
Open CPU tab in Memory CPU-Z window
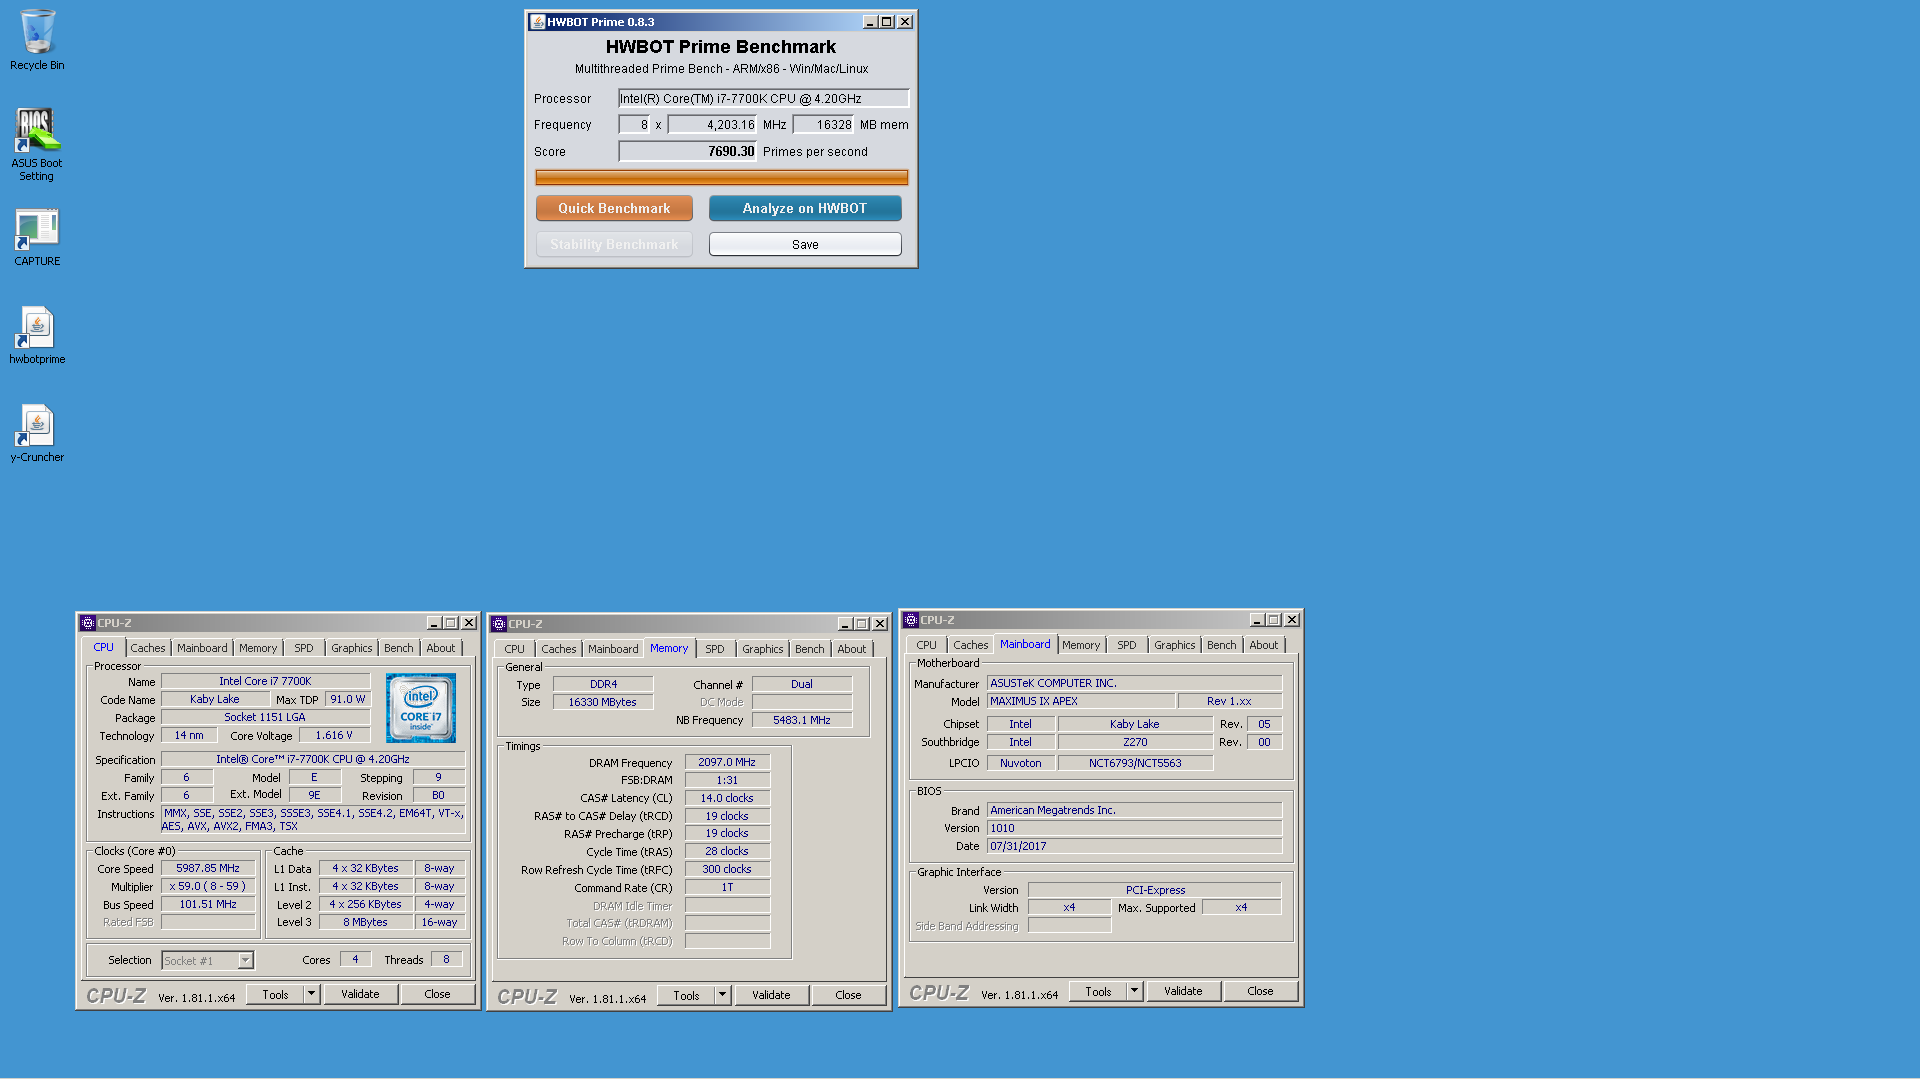515,649
